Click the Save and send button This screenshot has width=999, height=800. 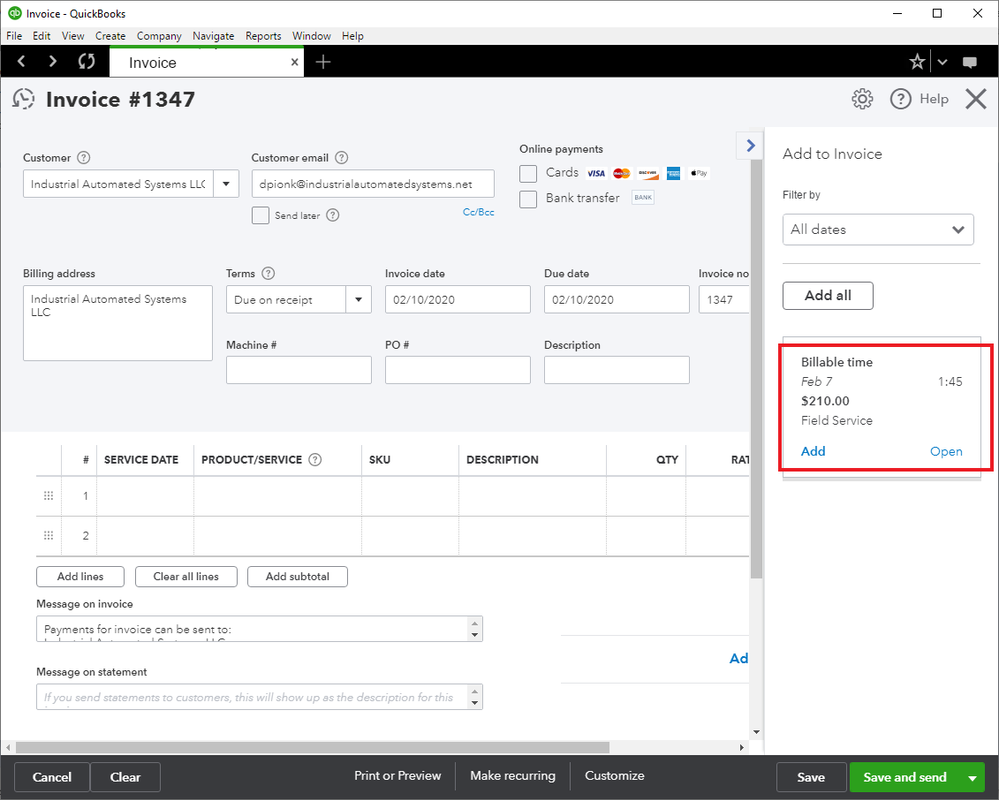905,777
